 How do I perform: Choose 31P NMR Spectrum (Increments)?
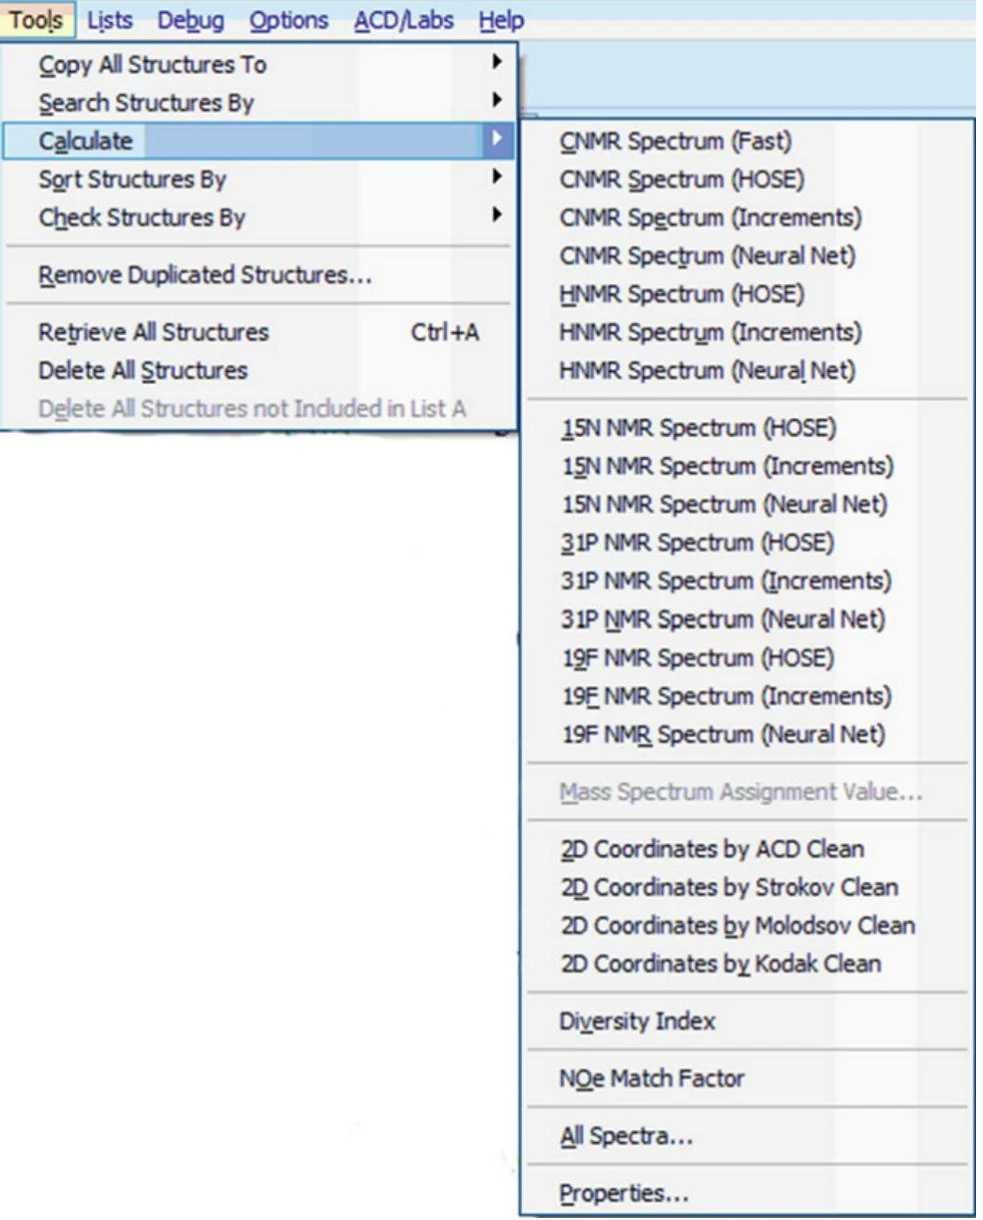click(x=746, y=581)
